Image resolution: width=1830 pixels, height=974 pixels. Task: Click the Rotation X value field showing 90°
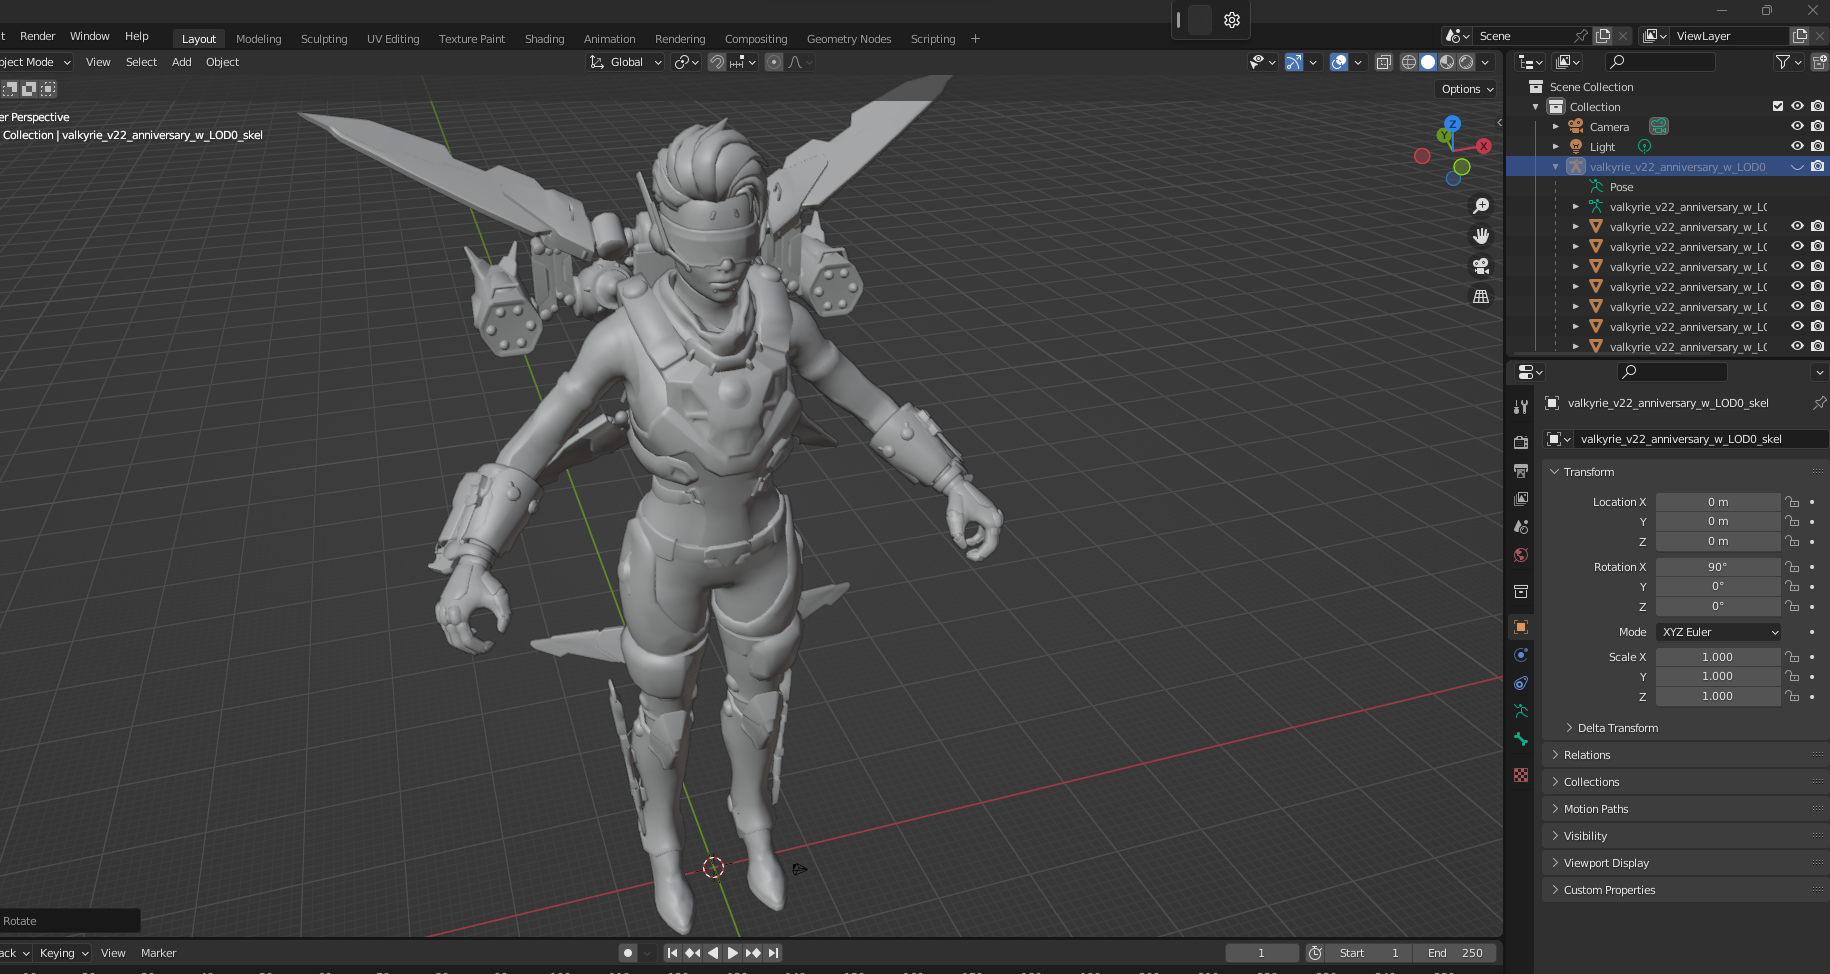point(1718,567)
